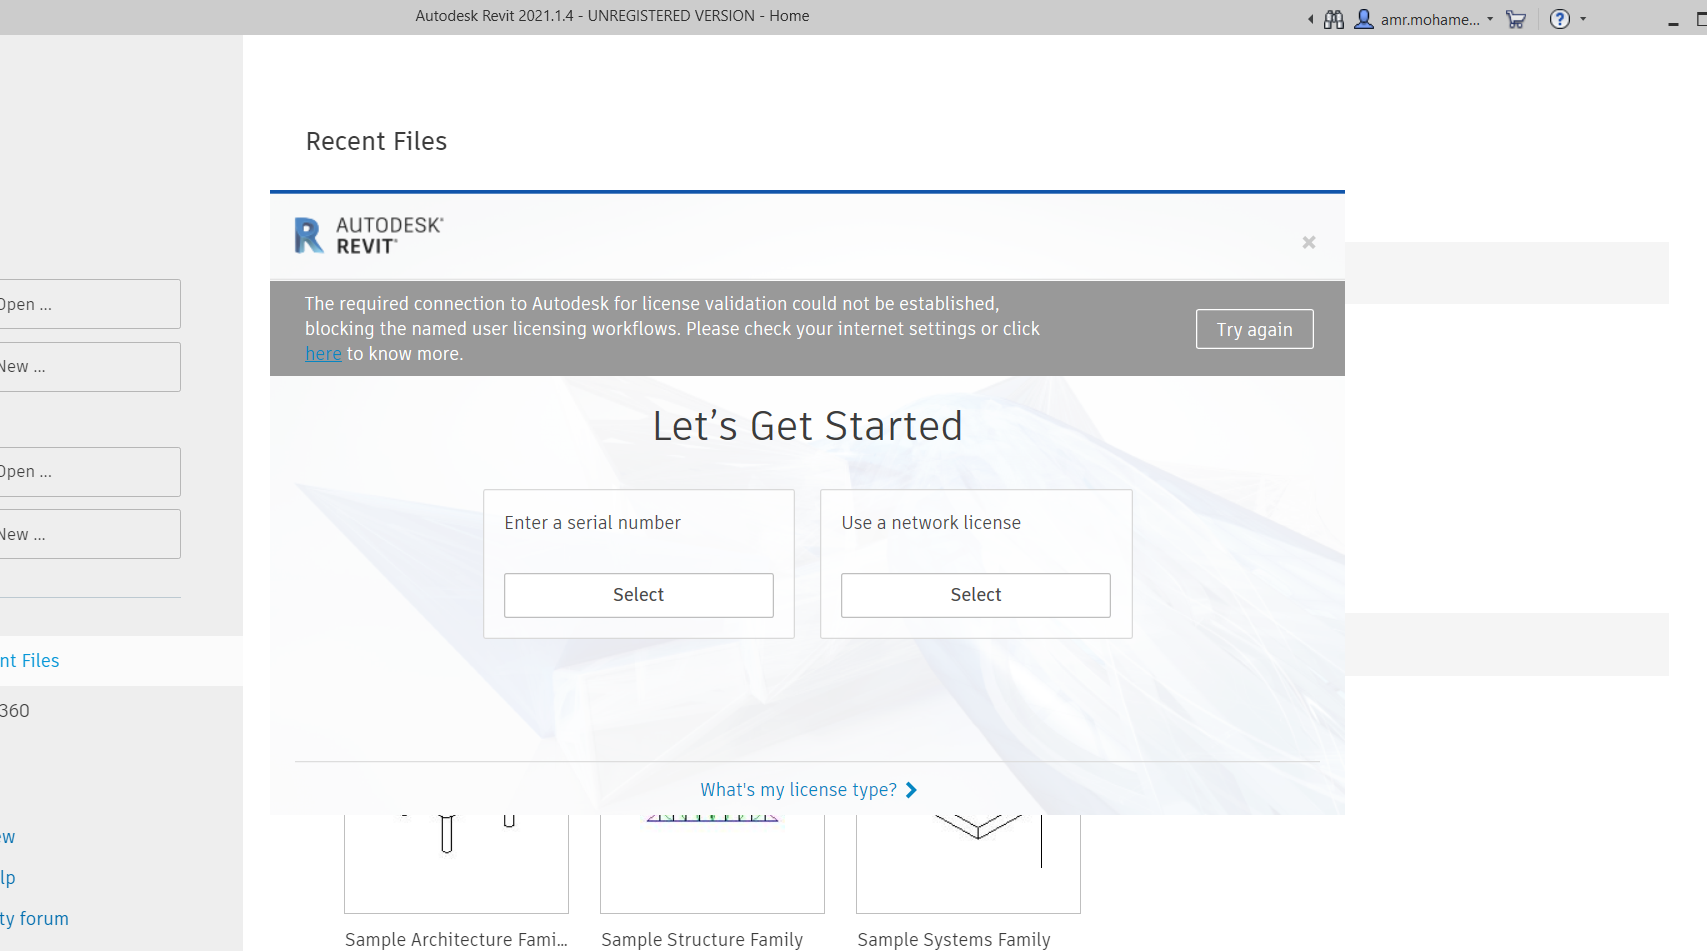Image resolution: width=1707 pixels, height=951 pixels.
Task: Click the user profile avatar icon
Action: [x=1363, y=18]
